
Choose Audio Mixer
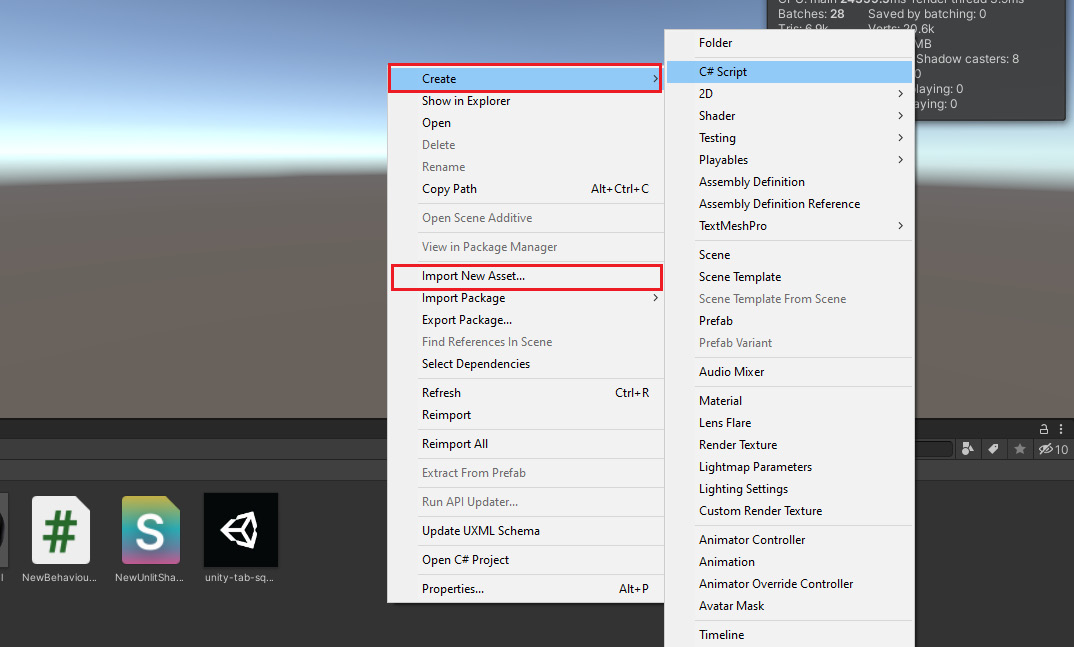pyautogui.click(x=789, y=372)
